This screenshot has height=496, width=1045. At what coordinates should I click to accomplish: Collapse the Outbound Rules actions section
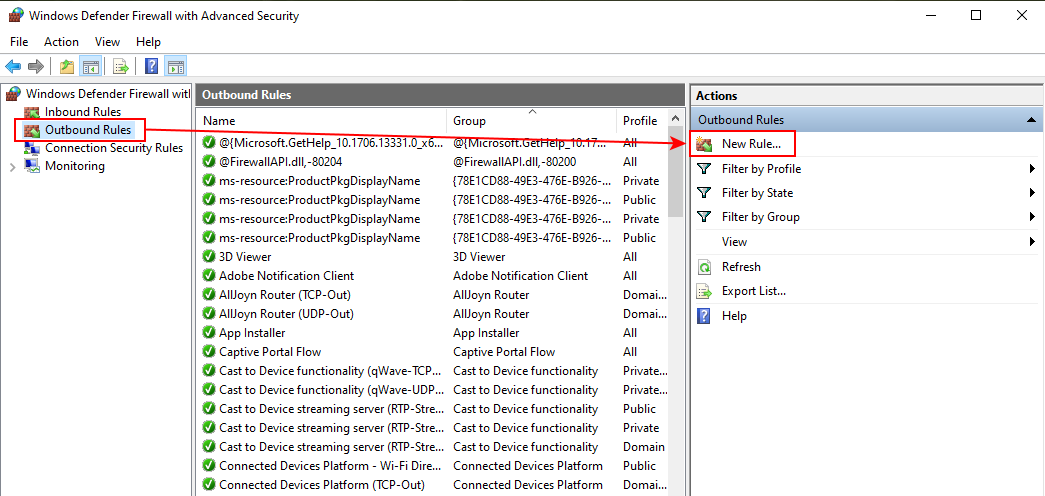1031,120
